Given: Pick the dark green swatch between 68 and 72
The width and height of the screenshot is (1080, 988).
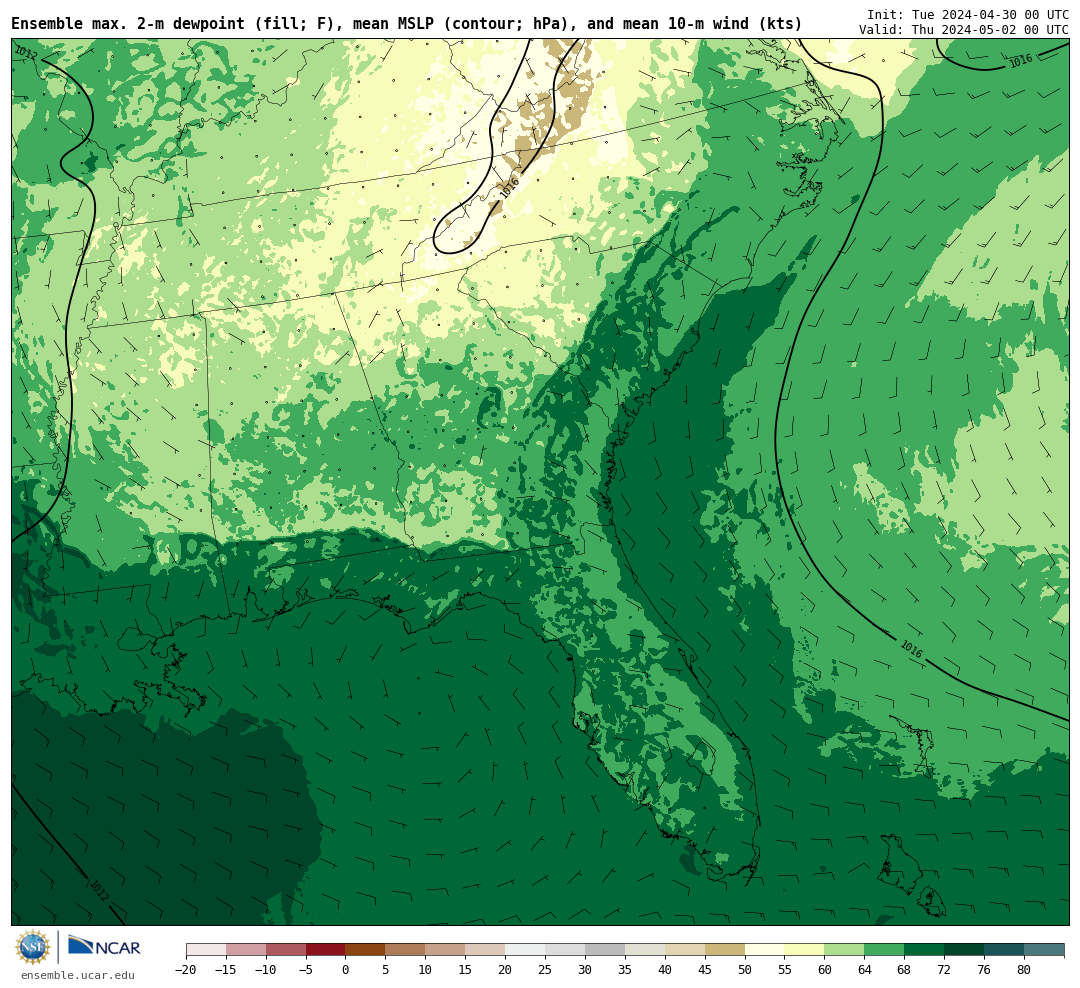Looking at the screenshot, I should point(925,950).
